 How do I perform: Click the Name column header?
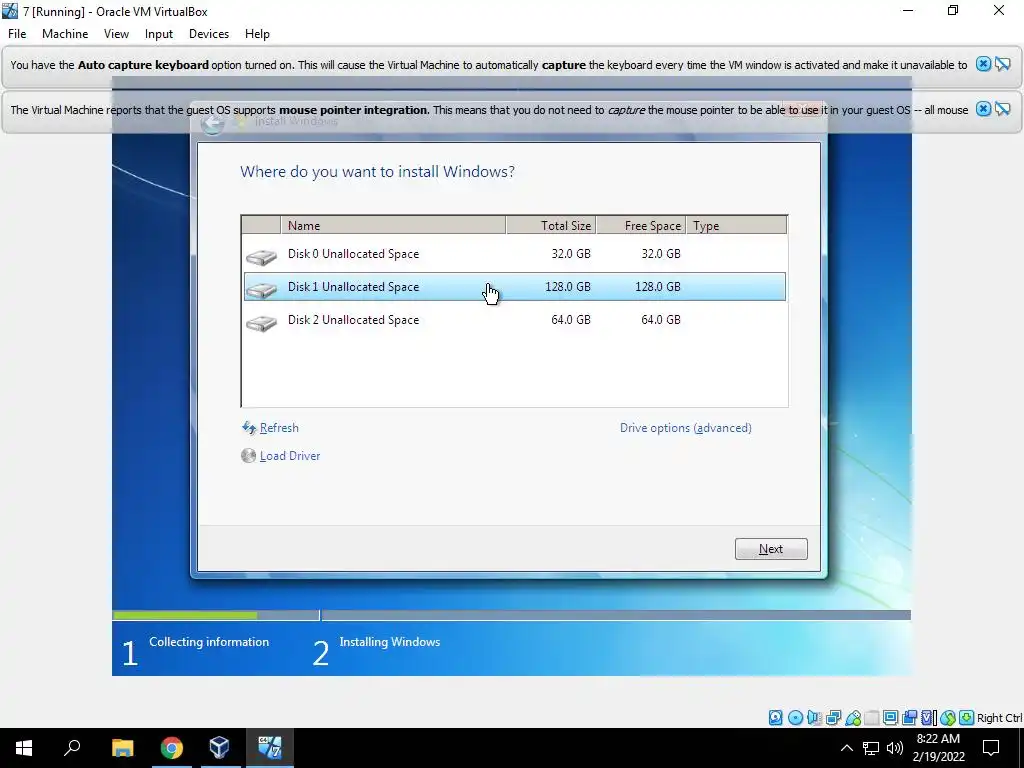393,225
